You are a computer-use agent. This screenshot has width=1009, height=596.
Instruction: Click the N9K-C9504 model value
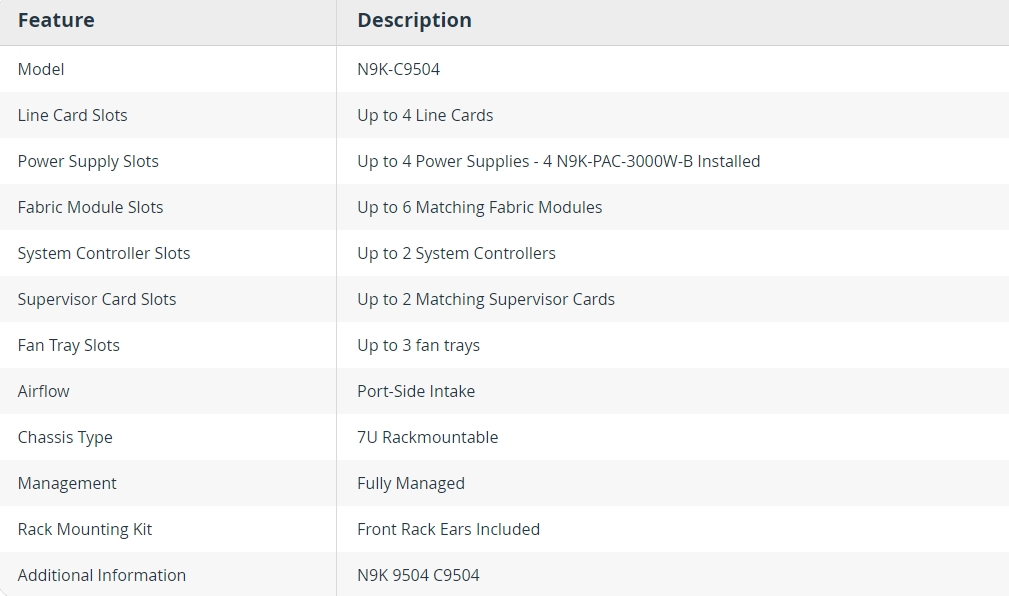(398, 69)
